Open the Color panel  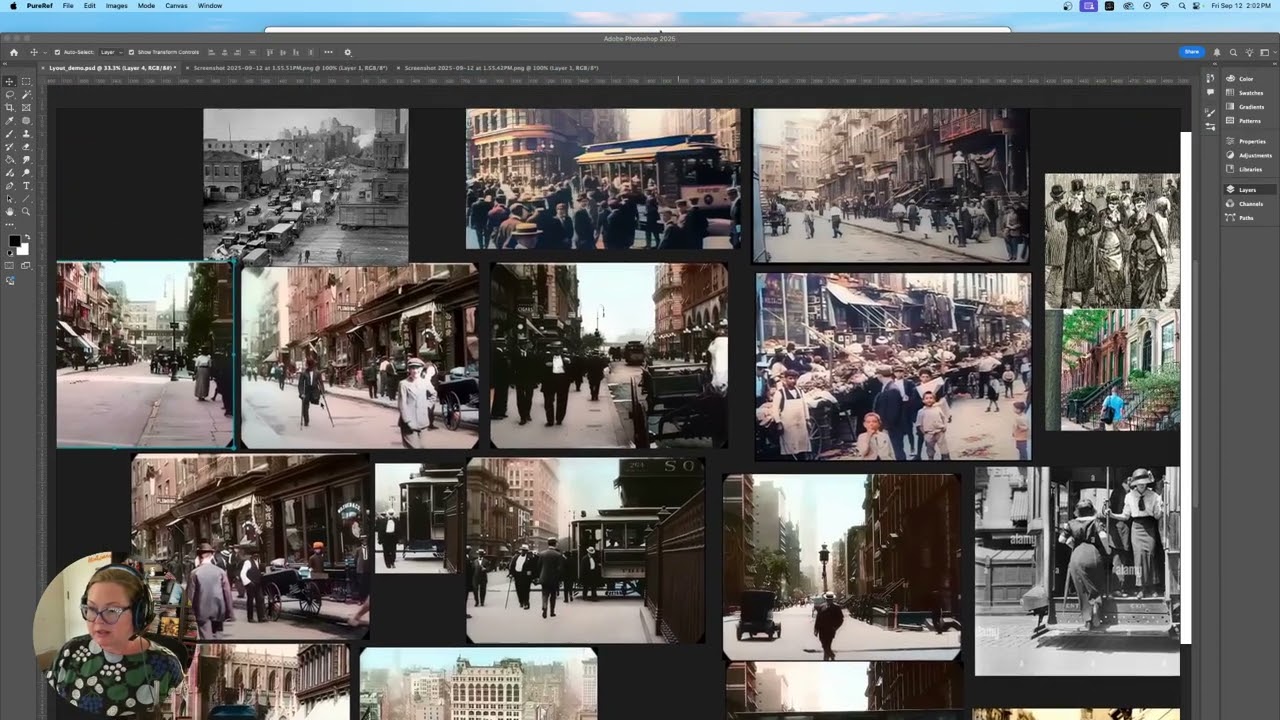pyautogui.click(x=1246, y=79)
